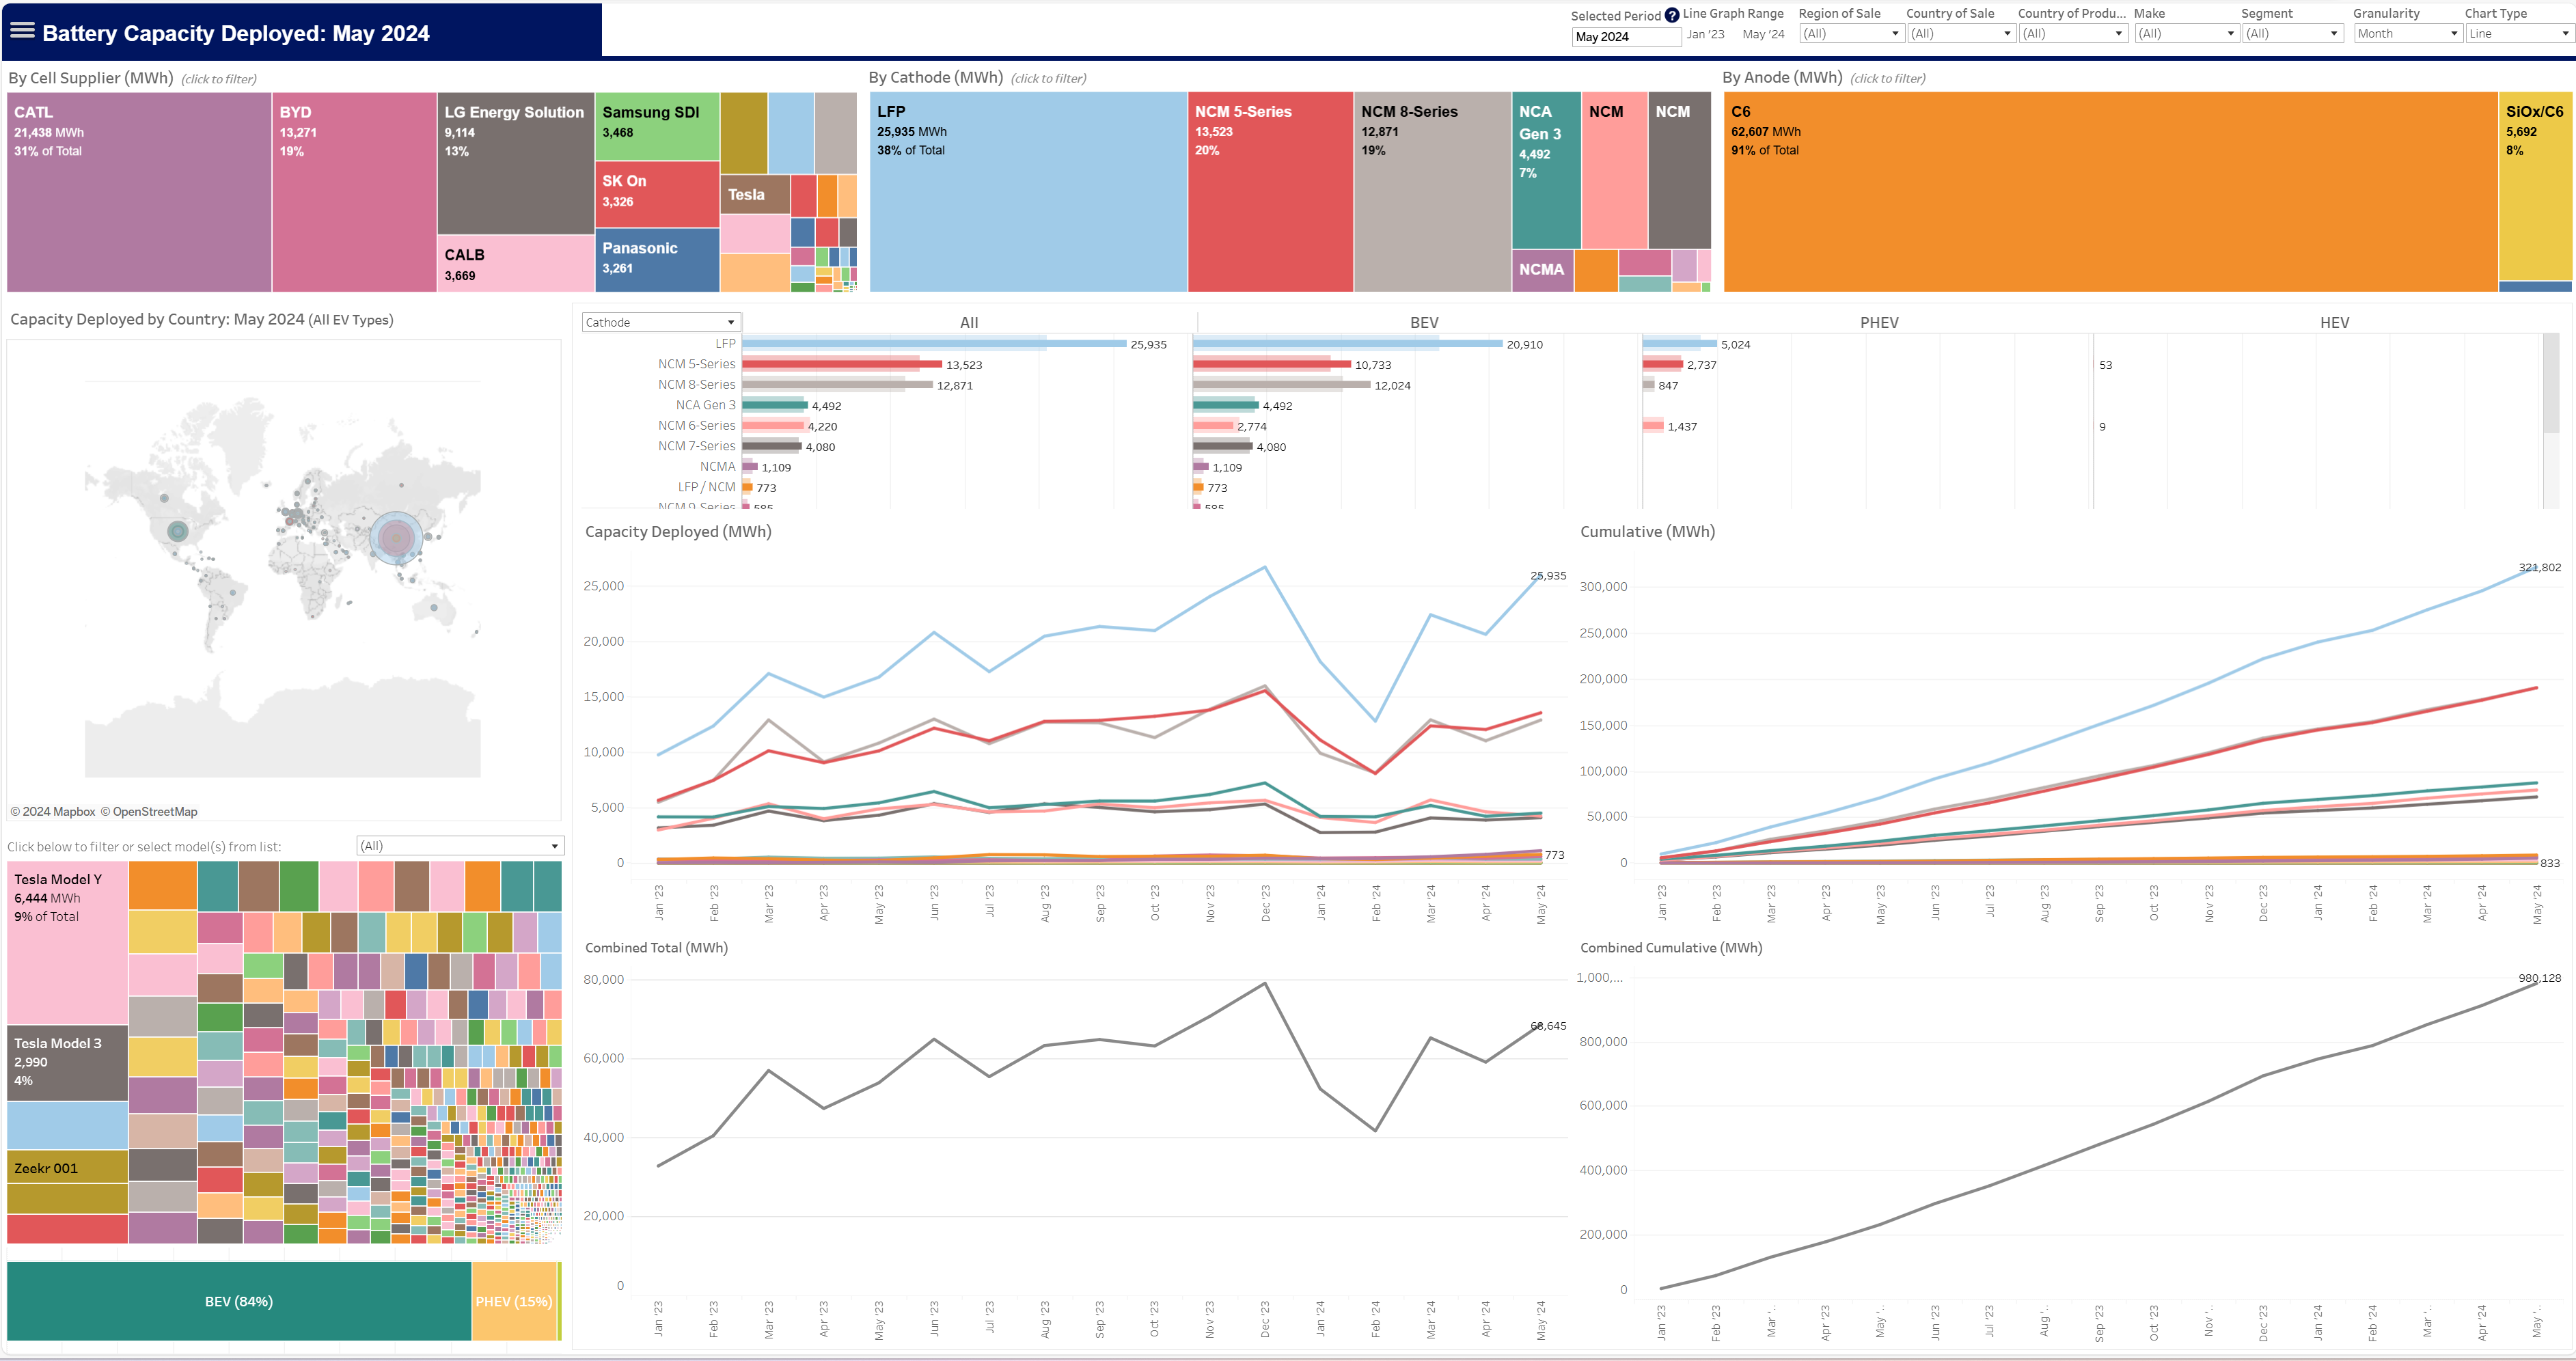Edit the Selected Period field May 2024
Viewport: 2576px width, 1361px height.
click(1626, 37)
